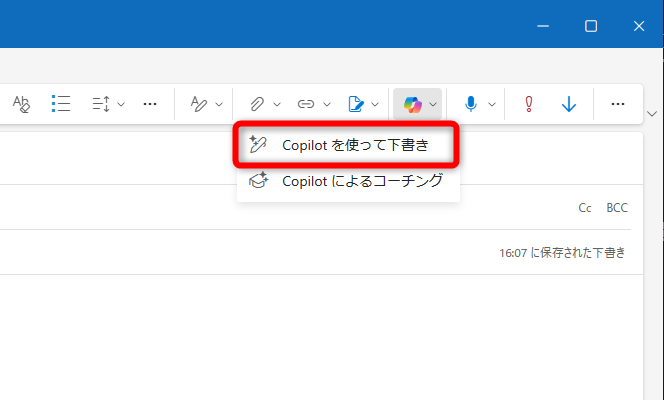The image size is (664, 400).
Task: Minimize the window
Action: click(543, 26)
